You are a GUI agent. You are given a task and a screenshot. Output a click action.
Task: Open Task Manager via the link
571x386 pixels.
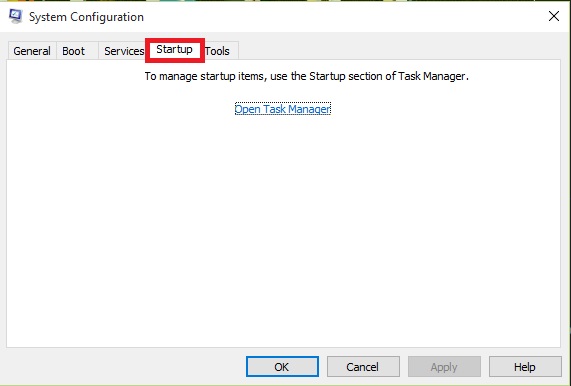point(283,109)
